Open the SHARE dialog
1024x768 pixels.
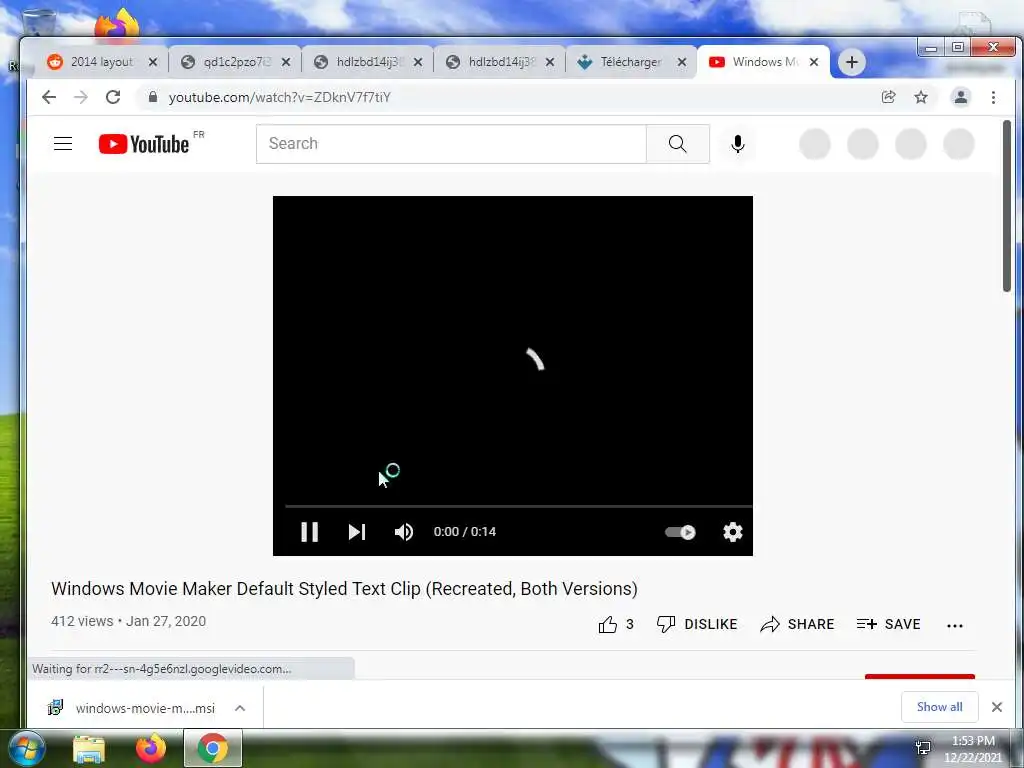[x=797, y=624]
